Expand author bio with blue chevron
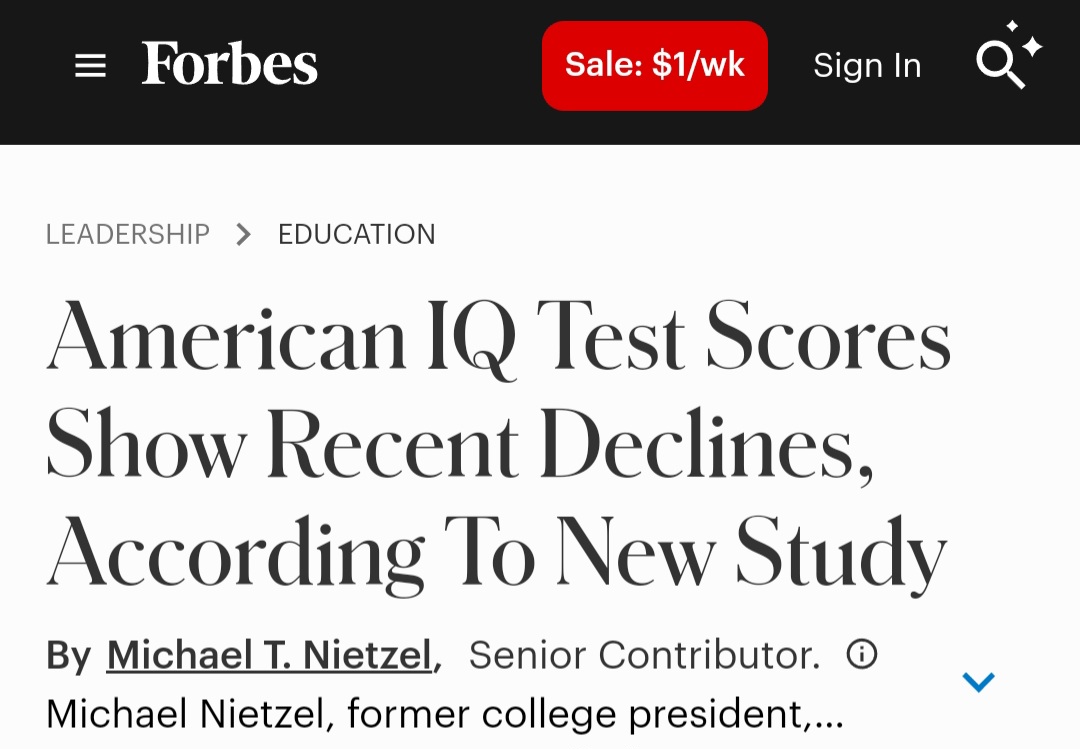This screenshot has height=749, width=1080. coord(978,682)
